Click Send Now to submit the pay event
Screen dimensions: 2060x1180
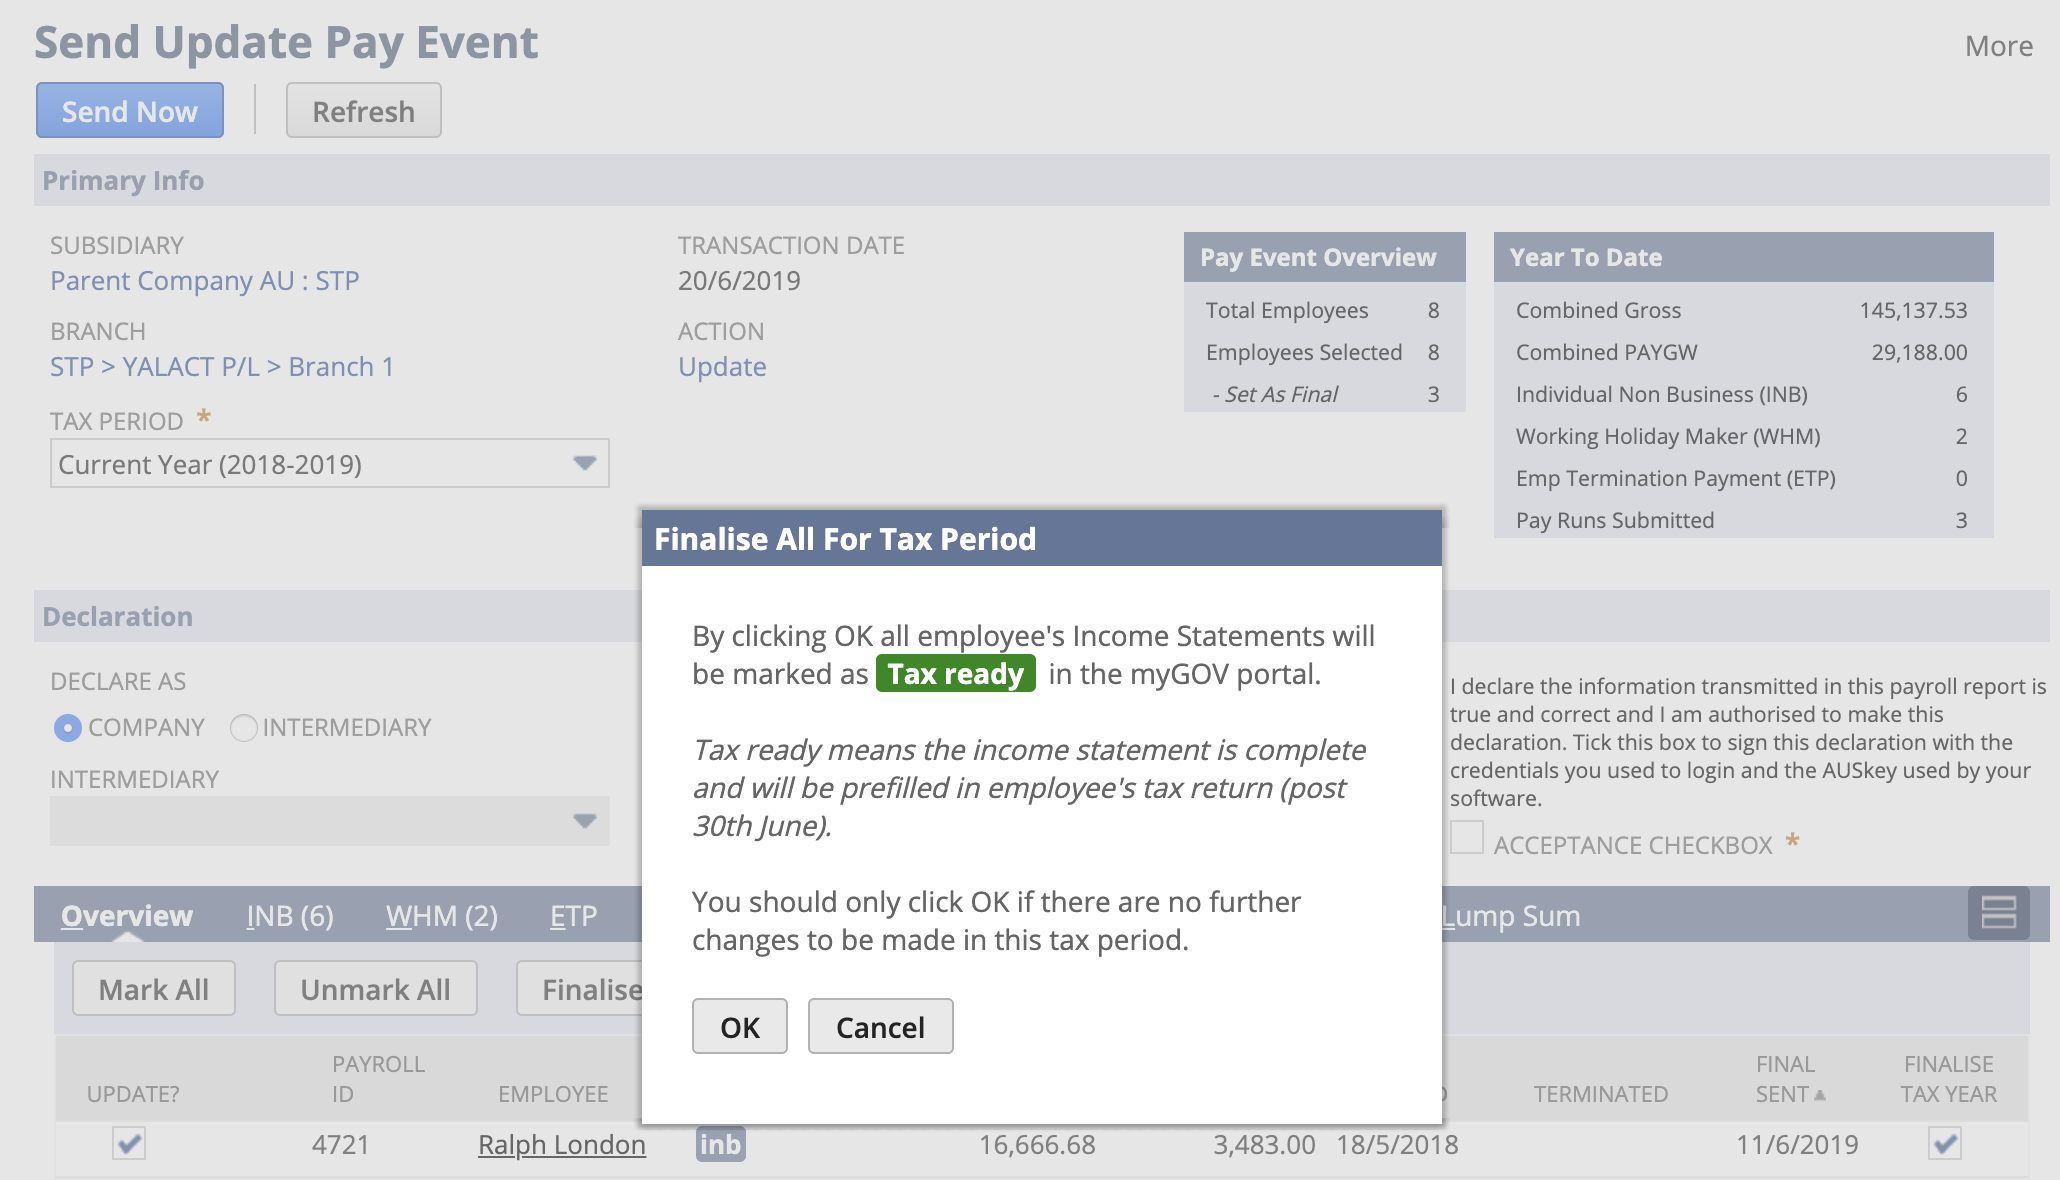pos(129,110)
